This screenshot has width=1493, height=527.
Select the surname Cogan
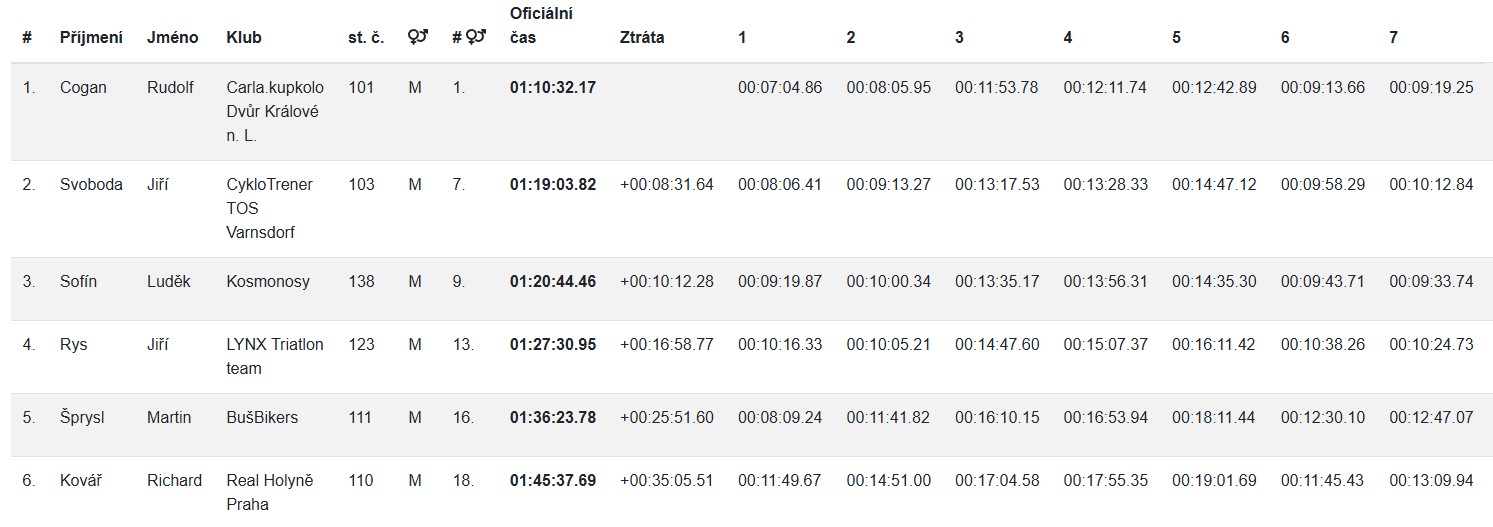pos(83,87)
